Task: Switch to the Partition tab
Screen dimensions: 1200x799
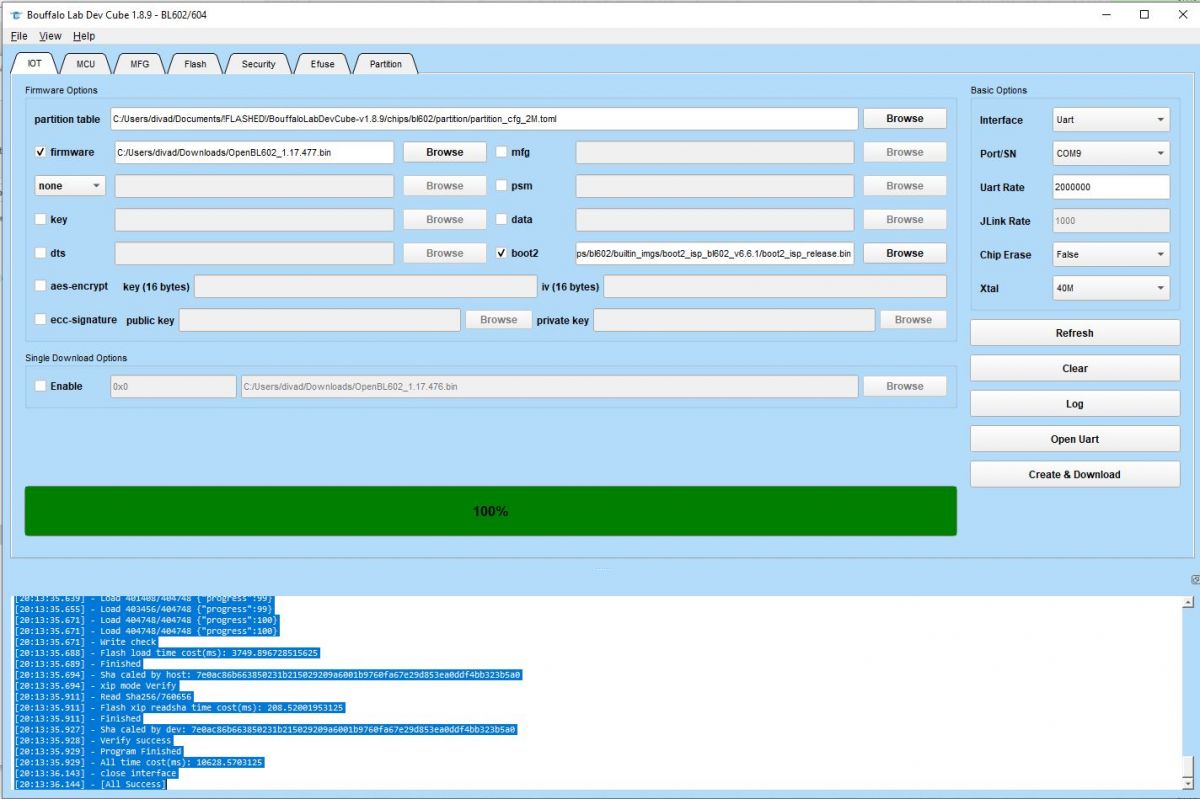Action: point(385,64)
